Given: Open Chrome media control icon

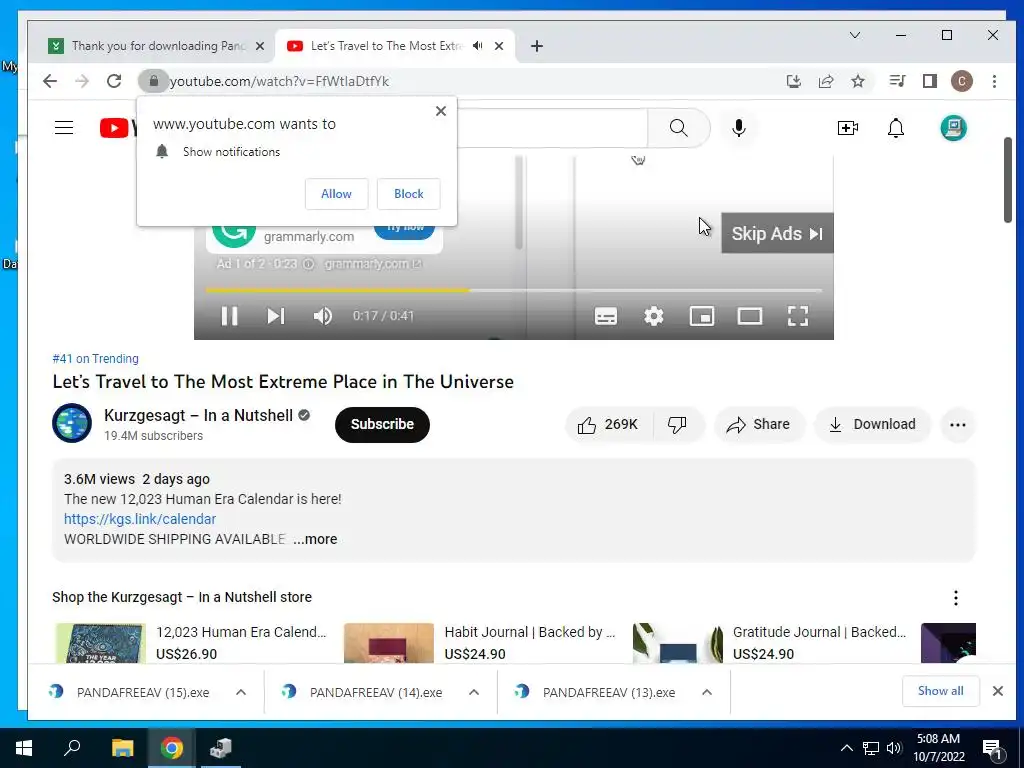Looking at the screenshot, I should coord(897,81).
